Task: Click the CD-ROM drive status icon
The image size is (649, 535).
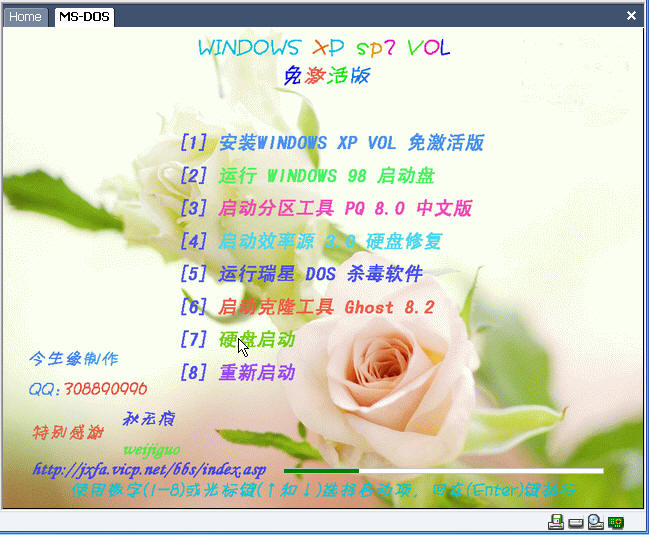Action: coord(596,522)
